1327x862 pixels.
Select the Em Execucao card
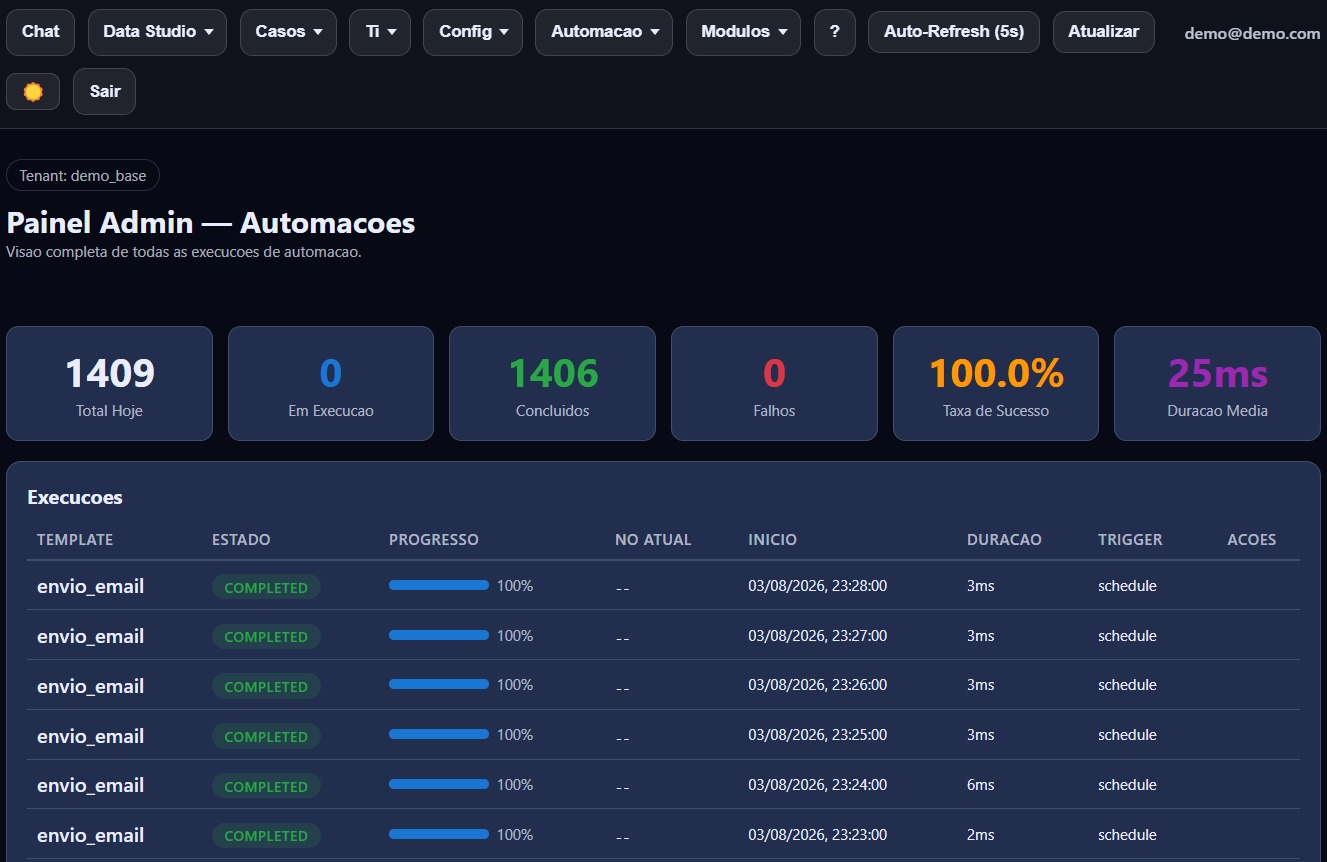pos(331,383)
